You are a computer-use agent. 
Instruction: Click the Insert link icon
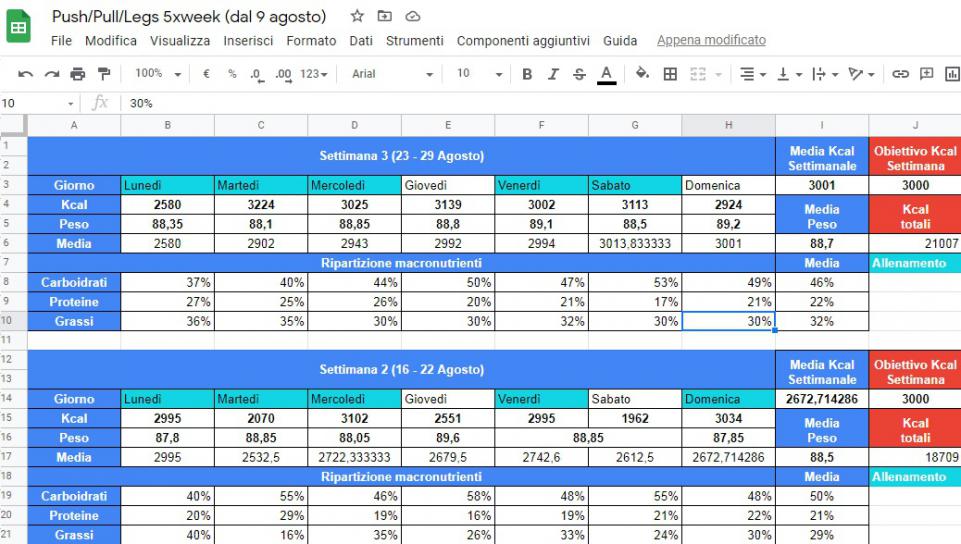[x=900, y=74]
